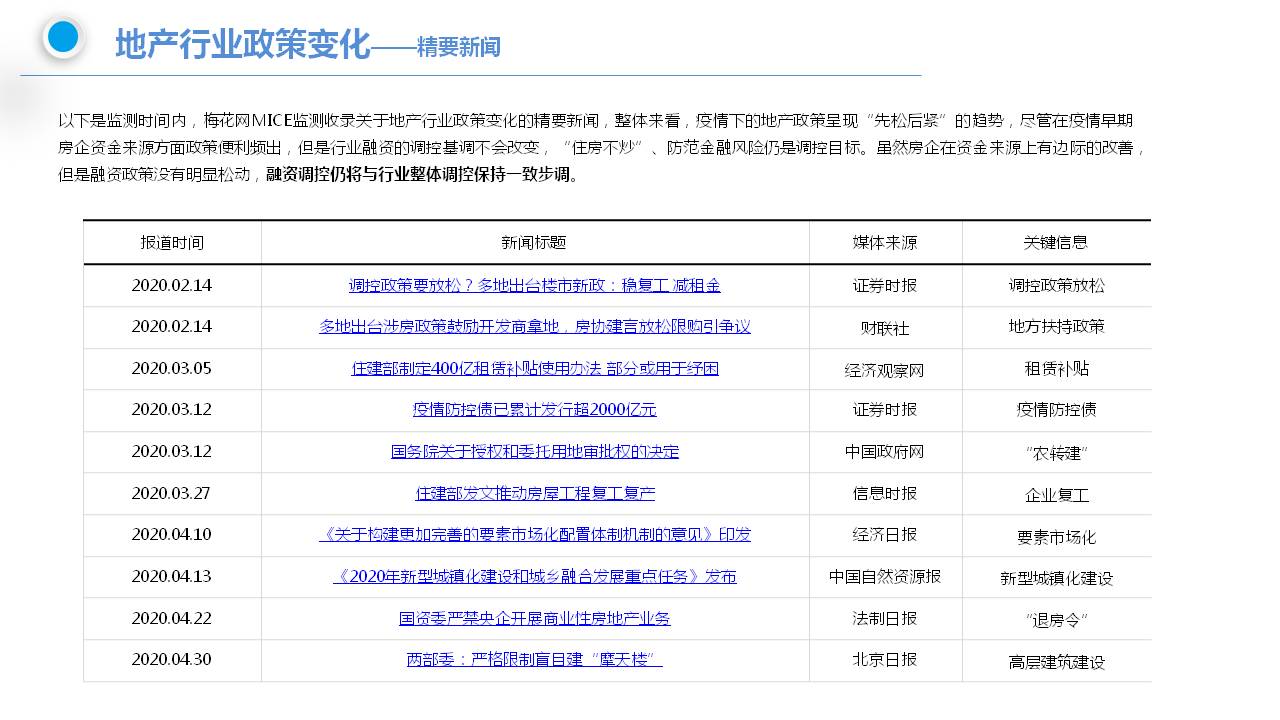This screenshot has width=1280, height=720.
Task: Open the 住建部制定400亿租赁补贴 article link
Action: click(534, 368)
